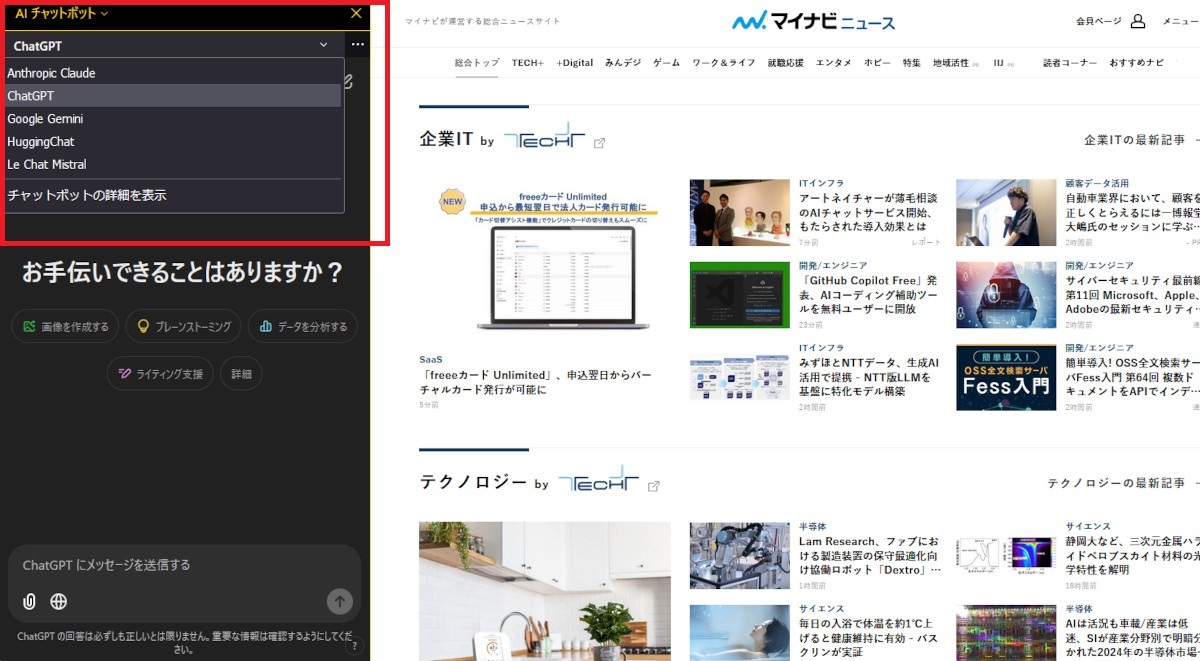This screenshot has width=1200, height=661.
Task: Open the 毎日の入浴で体温 article headline
Action: click(x=868, y=637)
